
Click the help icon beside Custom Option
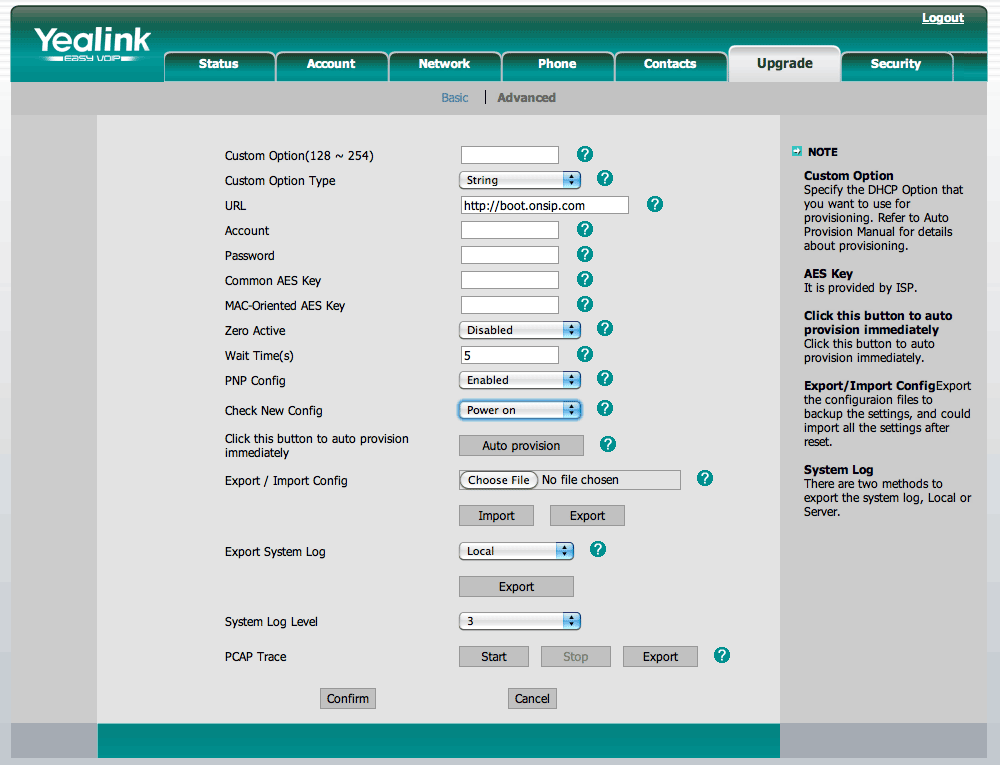click(584, 154)
